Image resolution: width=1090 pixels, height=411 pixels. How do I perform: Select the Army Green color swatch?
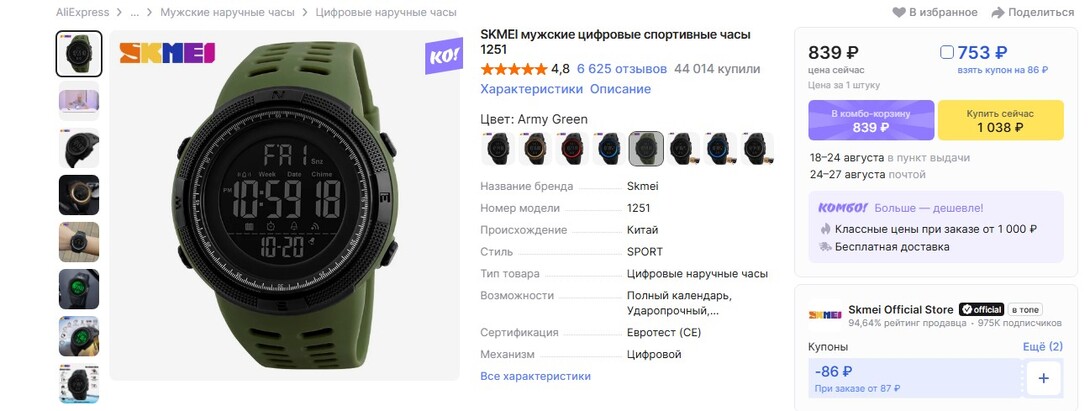(x=646, y=148)
